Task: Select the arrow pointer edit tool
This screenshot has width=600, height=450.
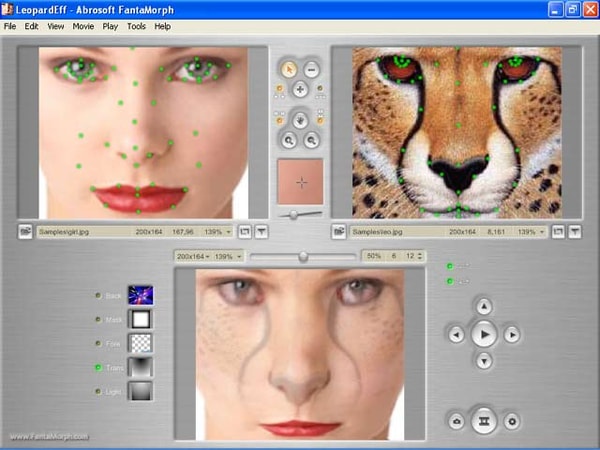Action: (289, 69)
